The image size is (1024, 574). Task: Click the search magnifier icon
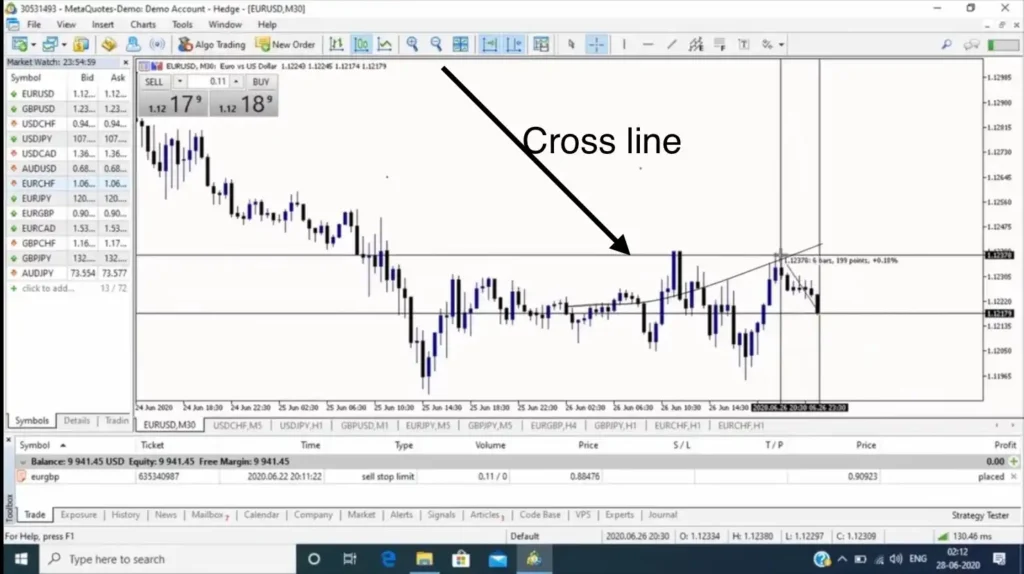point(946,44)
